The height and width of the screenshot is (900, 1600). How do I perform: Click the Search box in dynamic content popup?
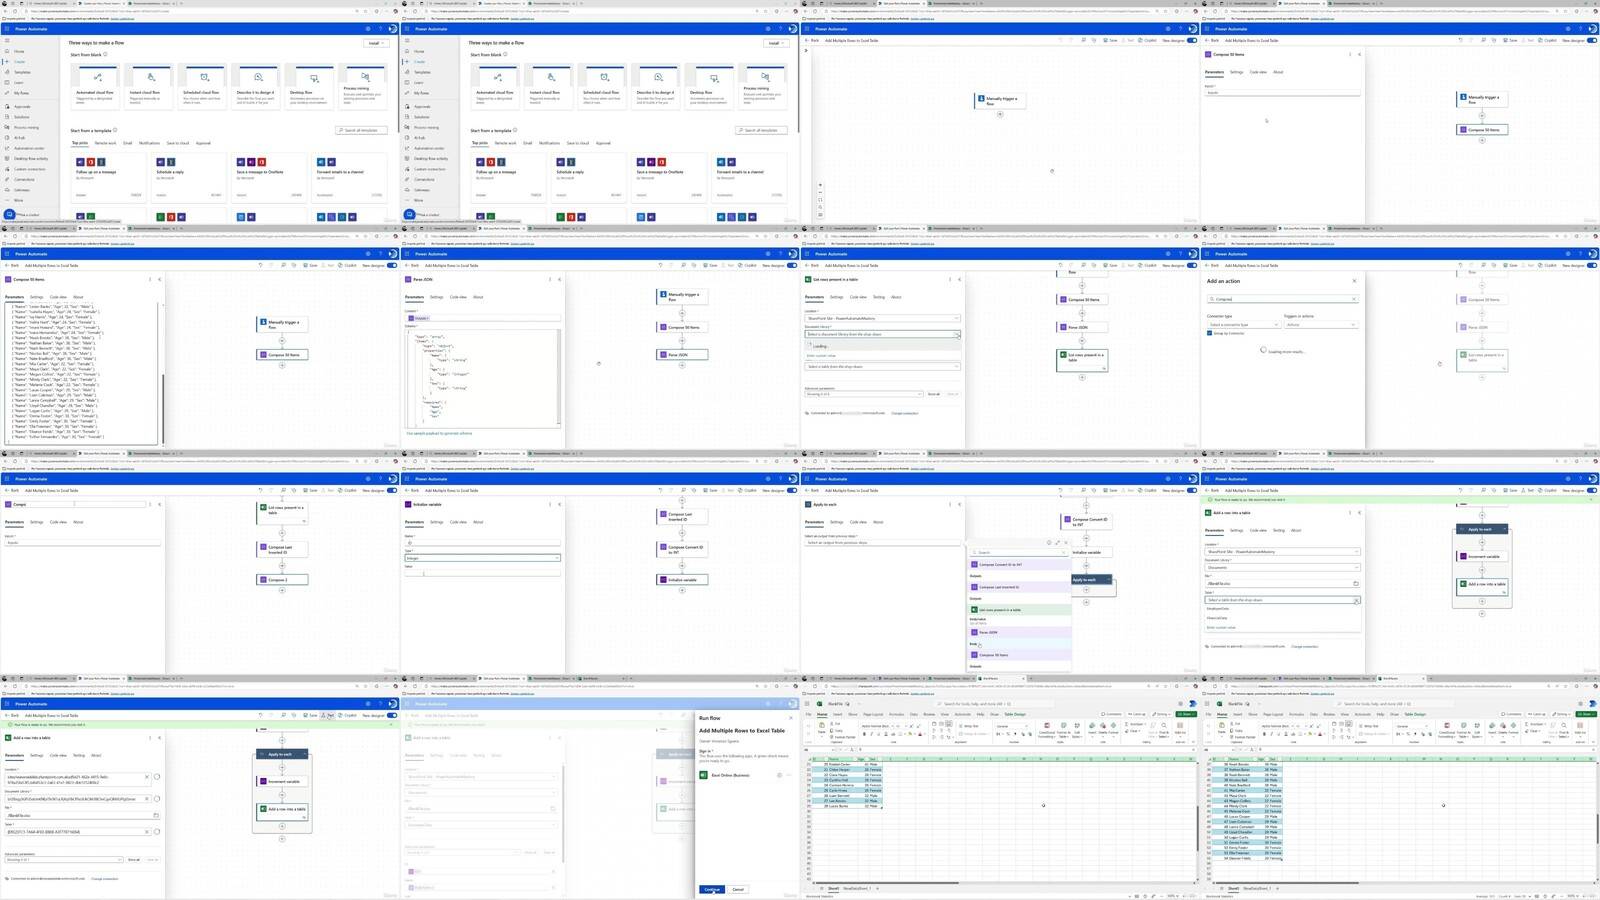[1018, 552]
